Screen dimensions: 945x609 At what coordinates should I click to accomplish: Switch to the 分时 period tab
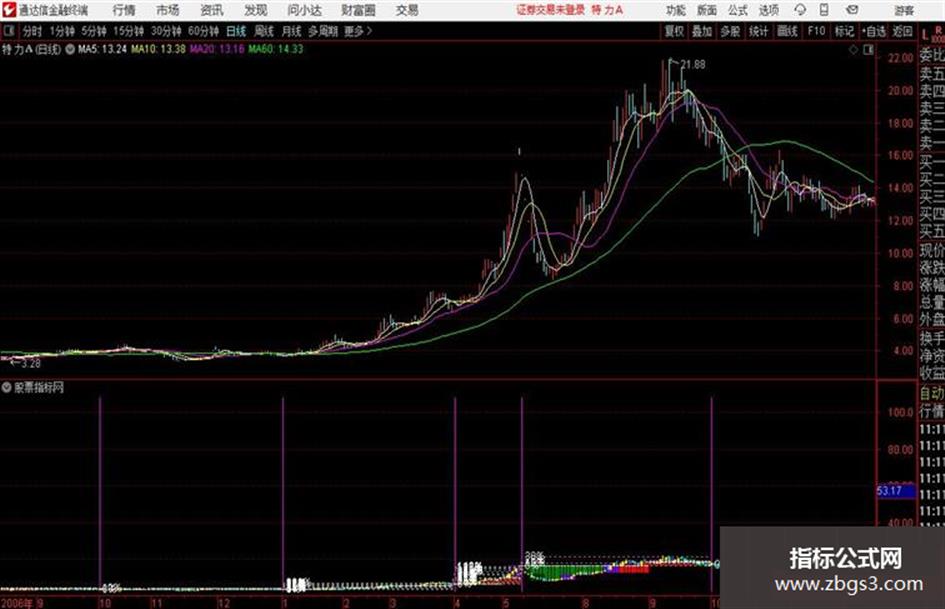click(33, 31)
